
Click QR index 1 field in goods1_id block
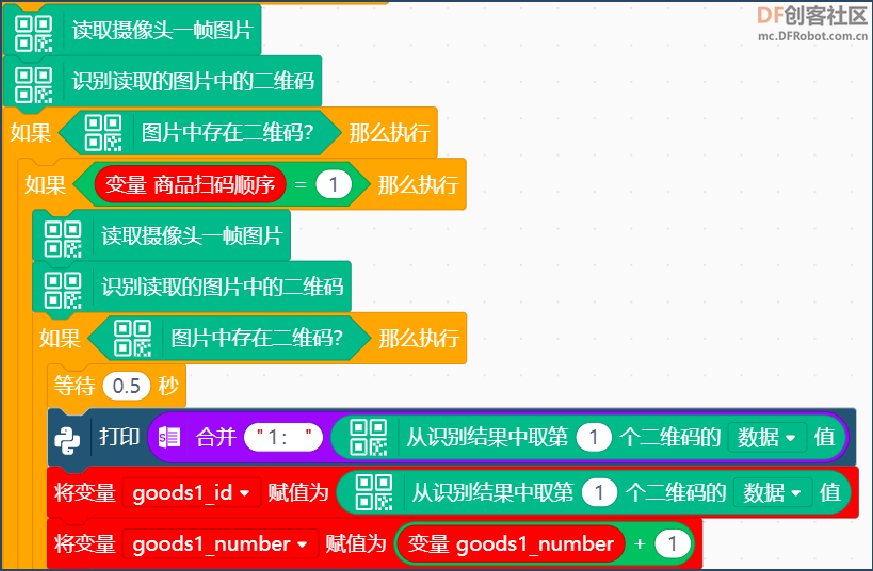[x=599, y=493]
